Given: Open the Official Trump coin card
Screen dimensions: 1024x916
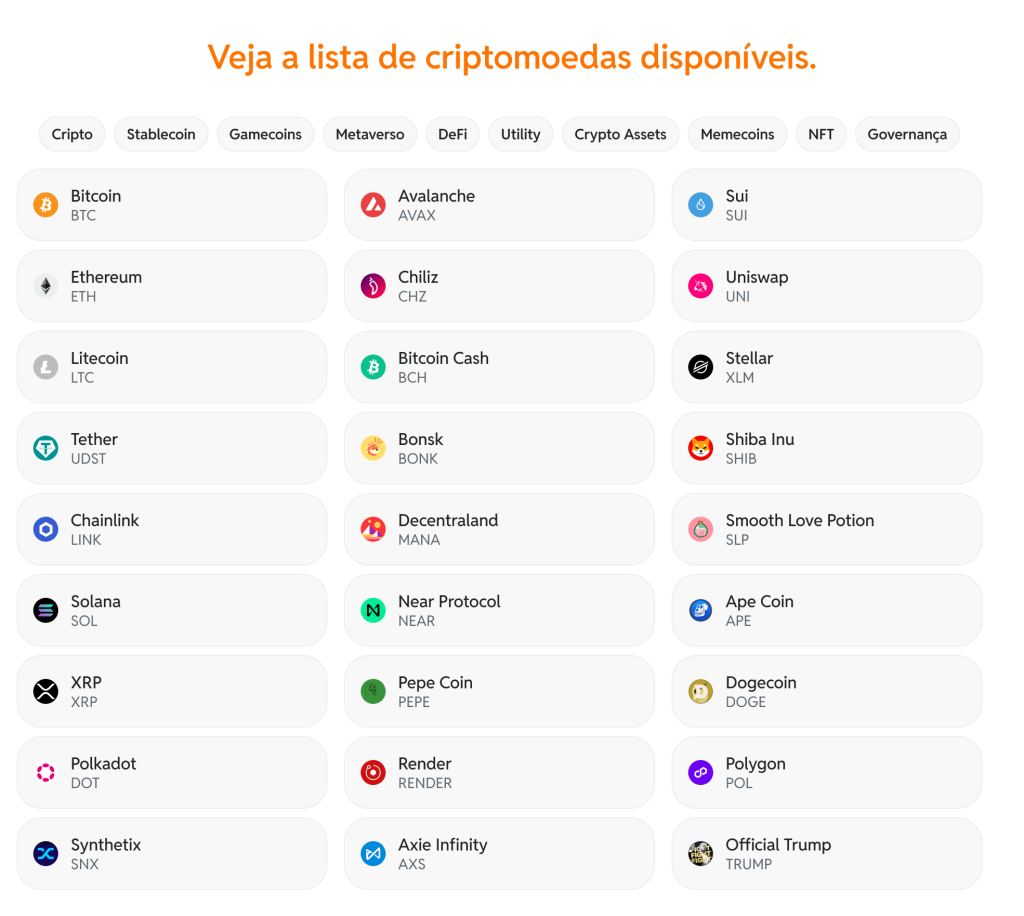Looking at the screenshot, I should (x=827, y=853).
